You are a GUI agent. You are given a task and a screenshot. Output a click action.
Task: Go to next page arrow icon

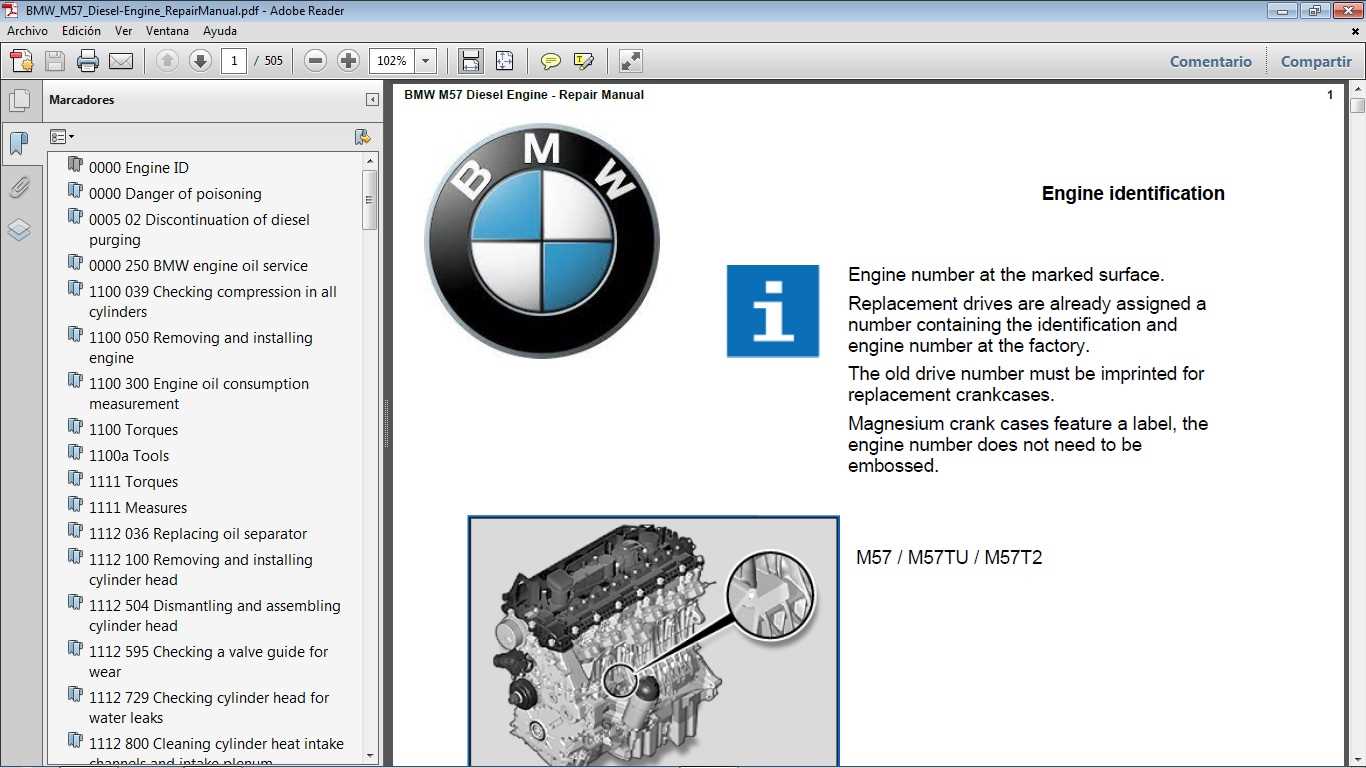click(x=200, y=61)
